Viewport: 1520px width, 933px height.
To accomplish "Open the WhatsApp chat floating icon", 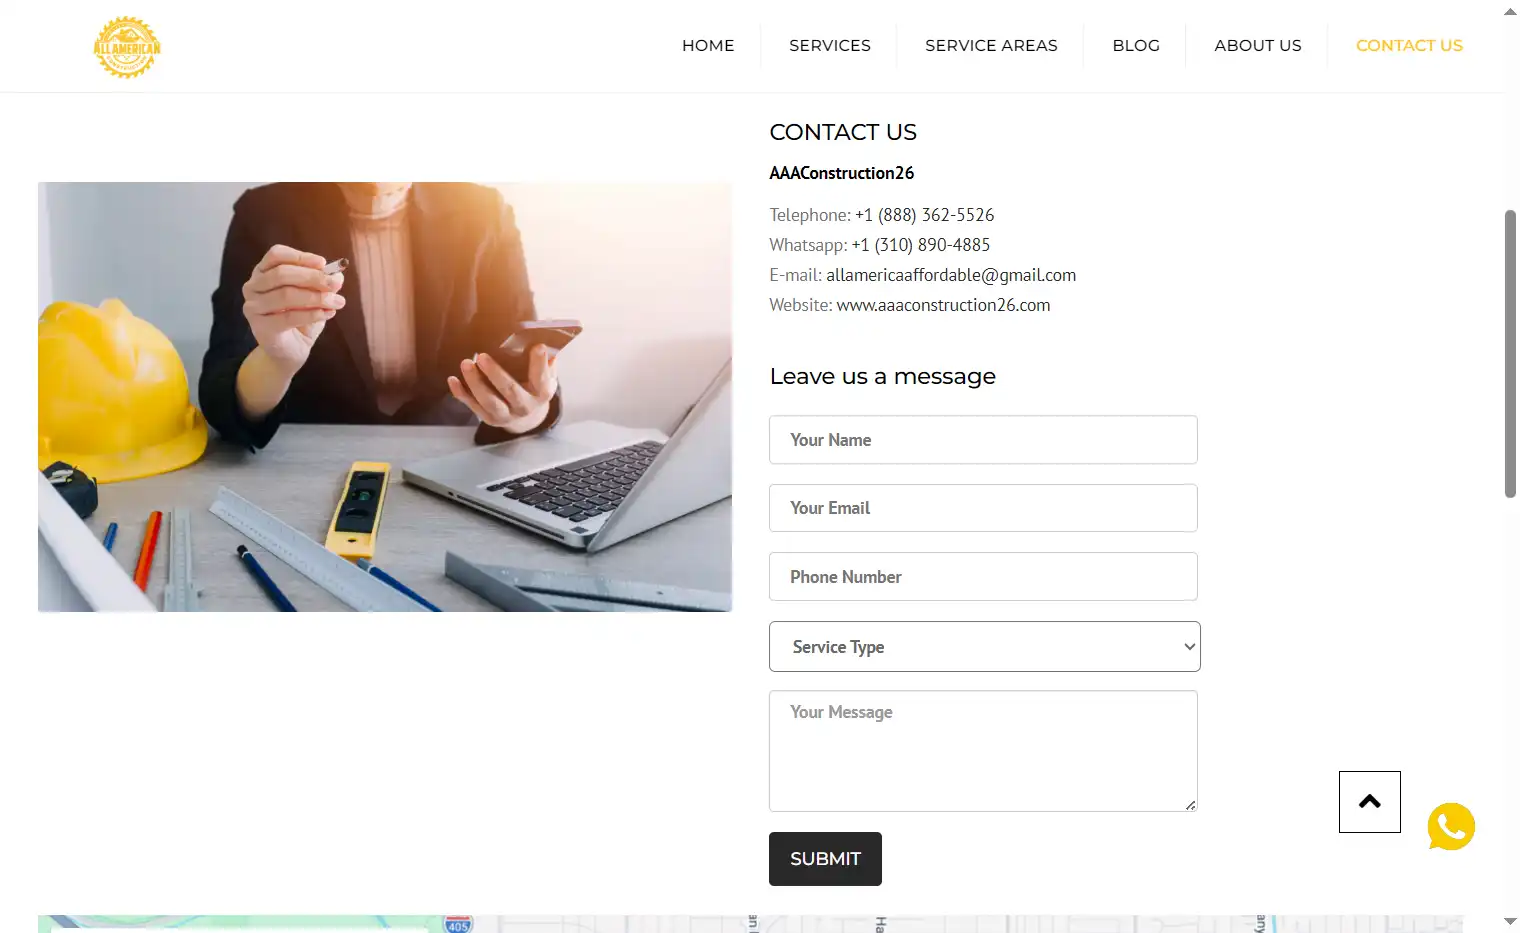I will click(x=1451, y=827).
